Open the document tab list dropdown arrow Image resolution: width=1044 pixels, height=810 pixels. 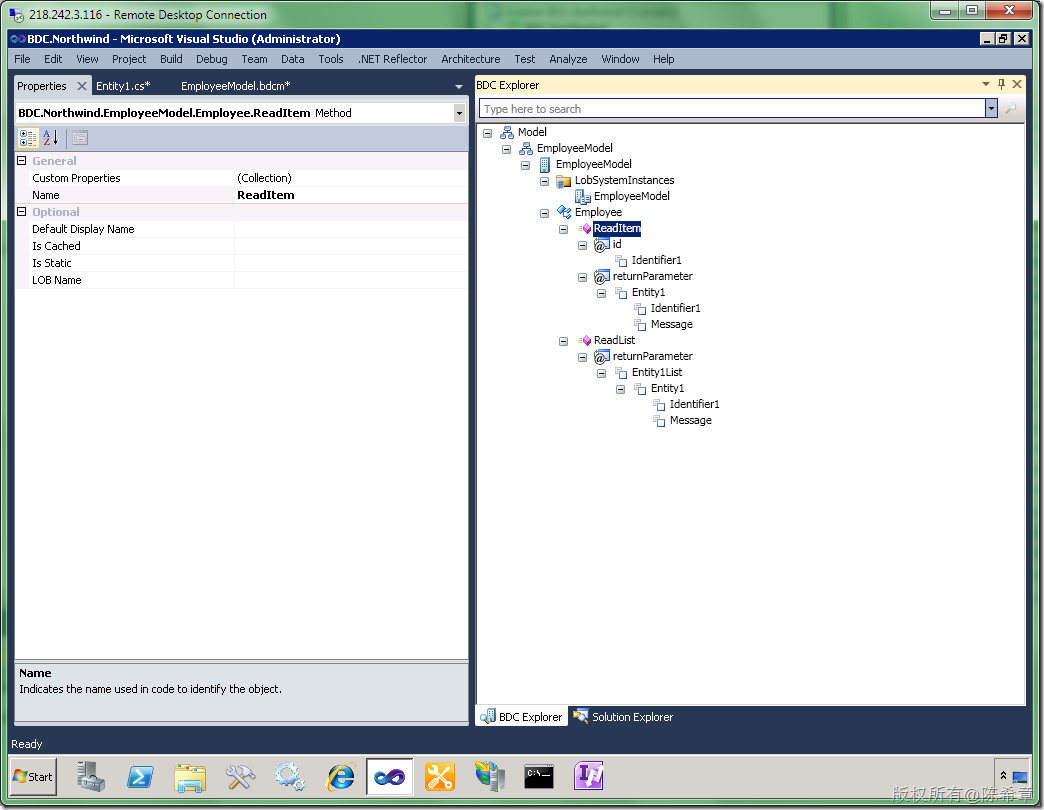click(459, 87)
